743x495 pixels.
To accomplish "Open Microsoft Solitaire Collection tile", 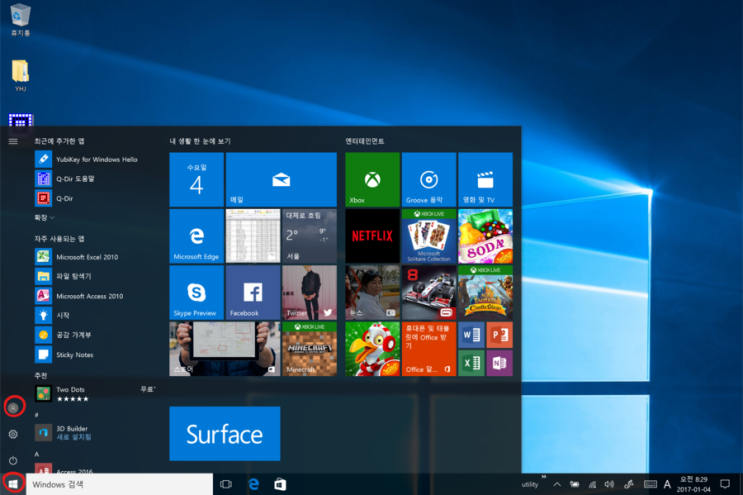I will tap(429, 236).
